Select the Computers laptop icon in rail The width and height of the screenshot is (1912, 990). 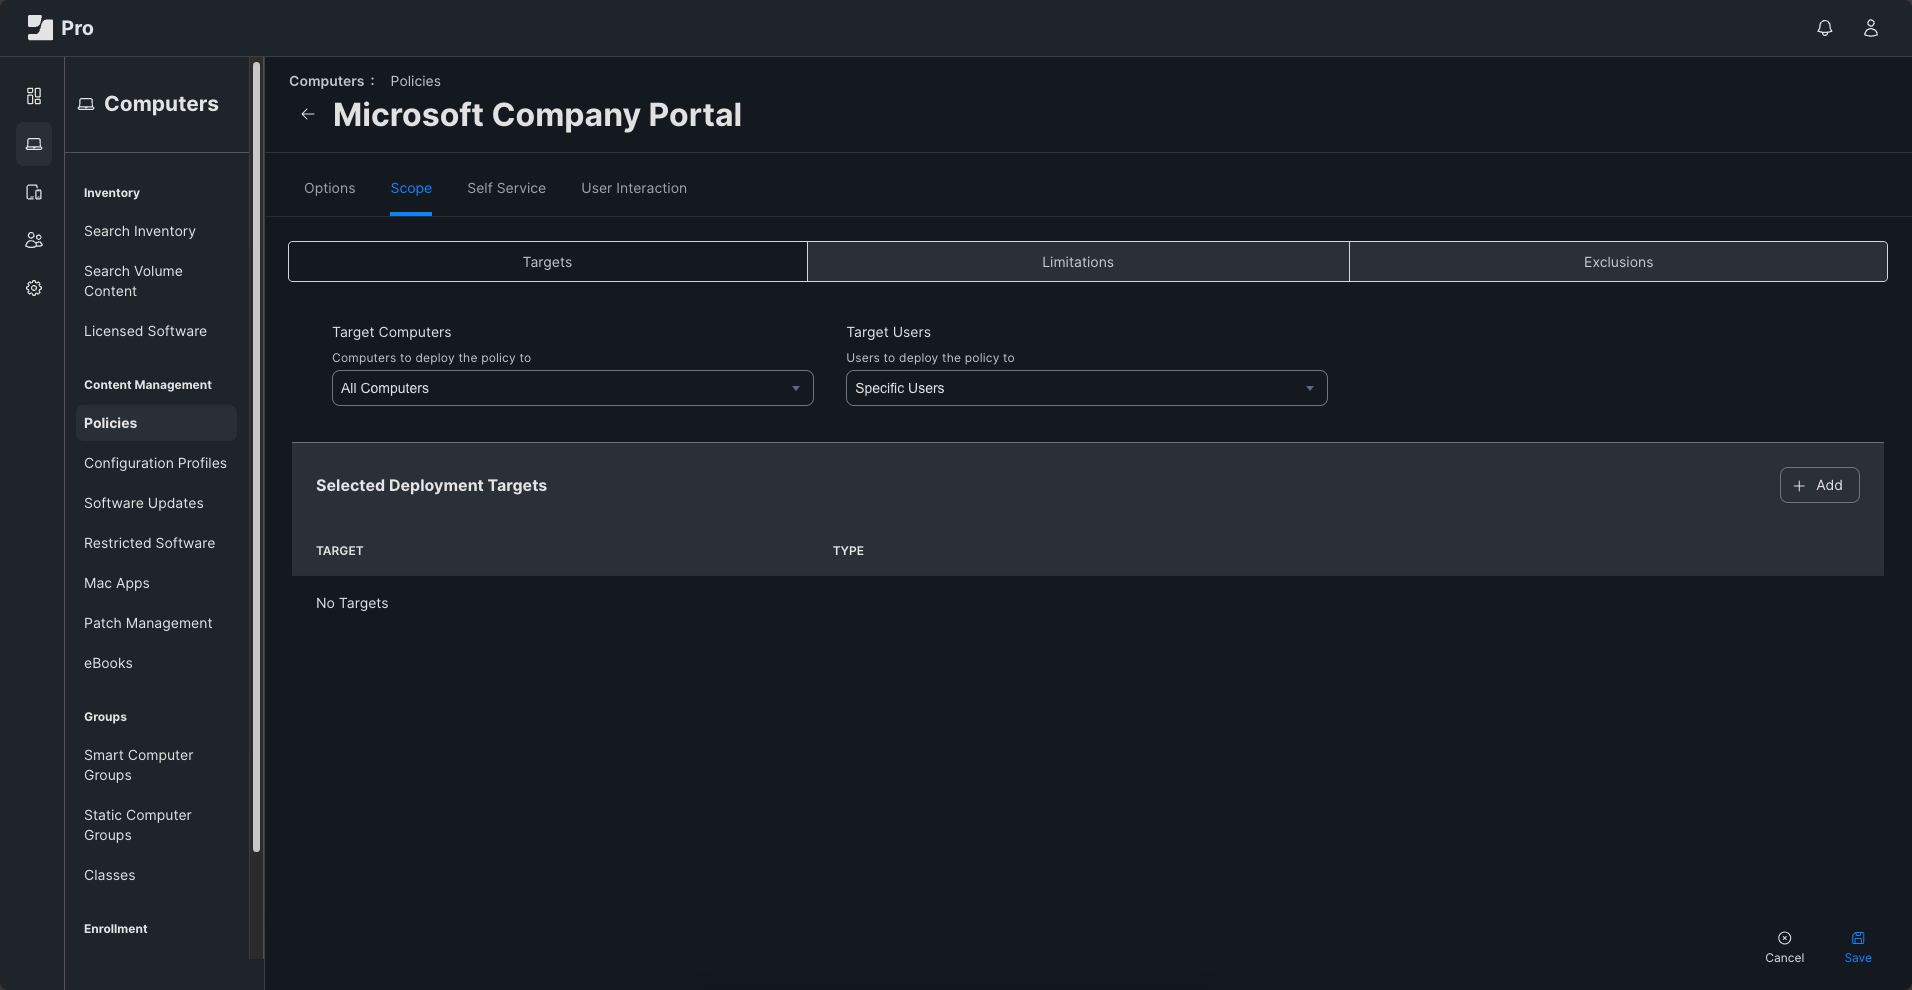pos(34,144)
